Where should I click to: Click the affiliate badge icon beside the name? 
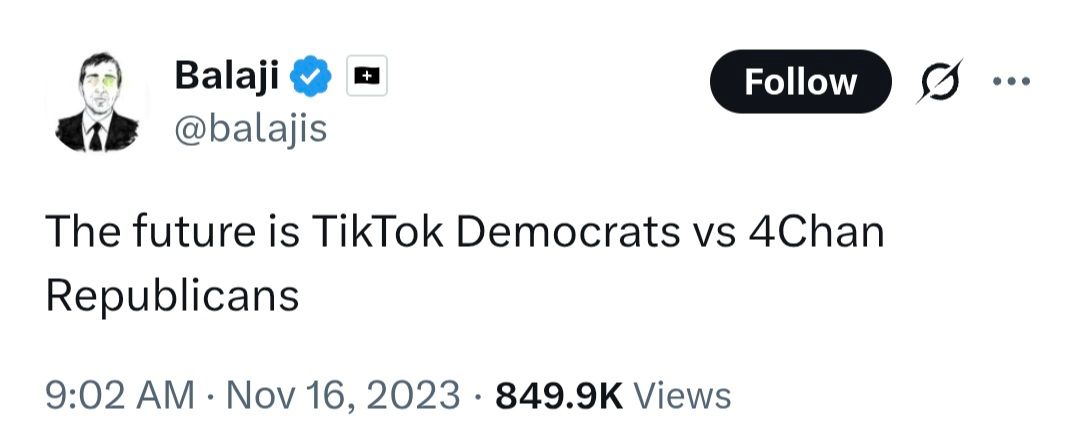click(x=367, y=74)
